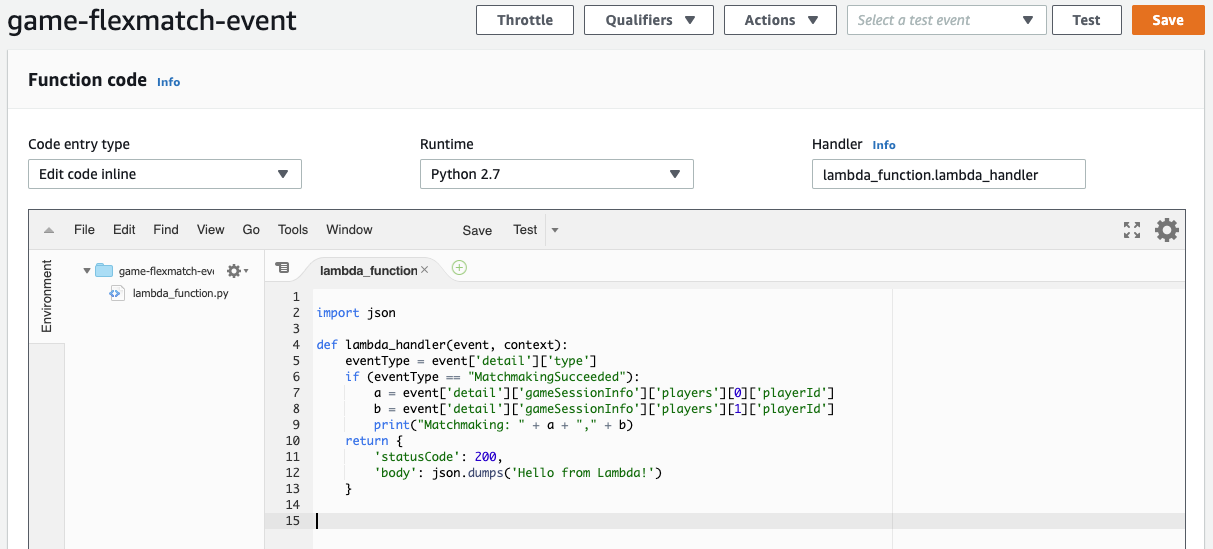Screen dimensions: 1213x549
Task: Open the Runtime Python 2.7 dropdown
Action: click(x=556, y=174)
